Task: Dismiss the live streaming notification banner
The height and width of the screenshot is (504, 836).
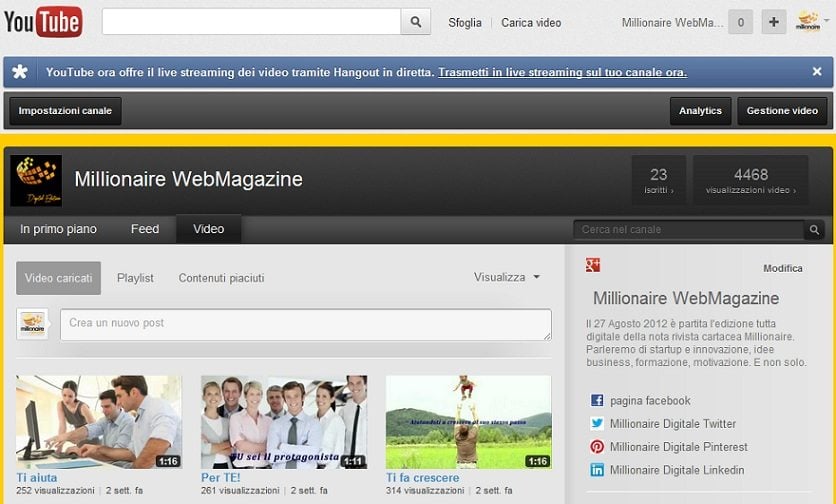Action: (x=817, y=72)
